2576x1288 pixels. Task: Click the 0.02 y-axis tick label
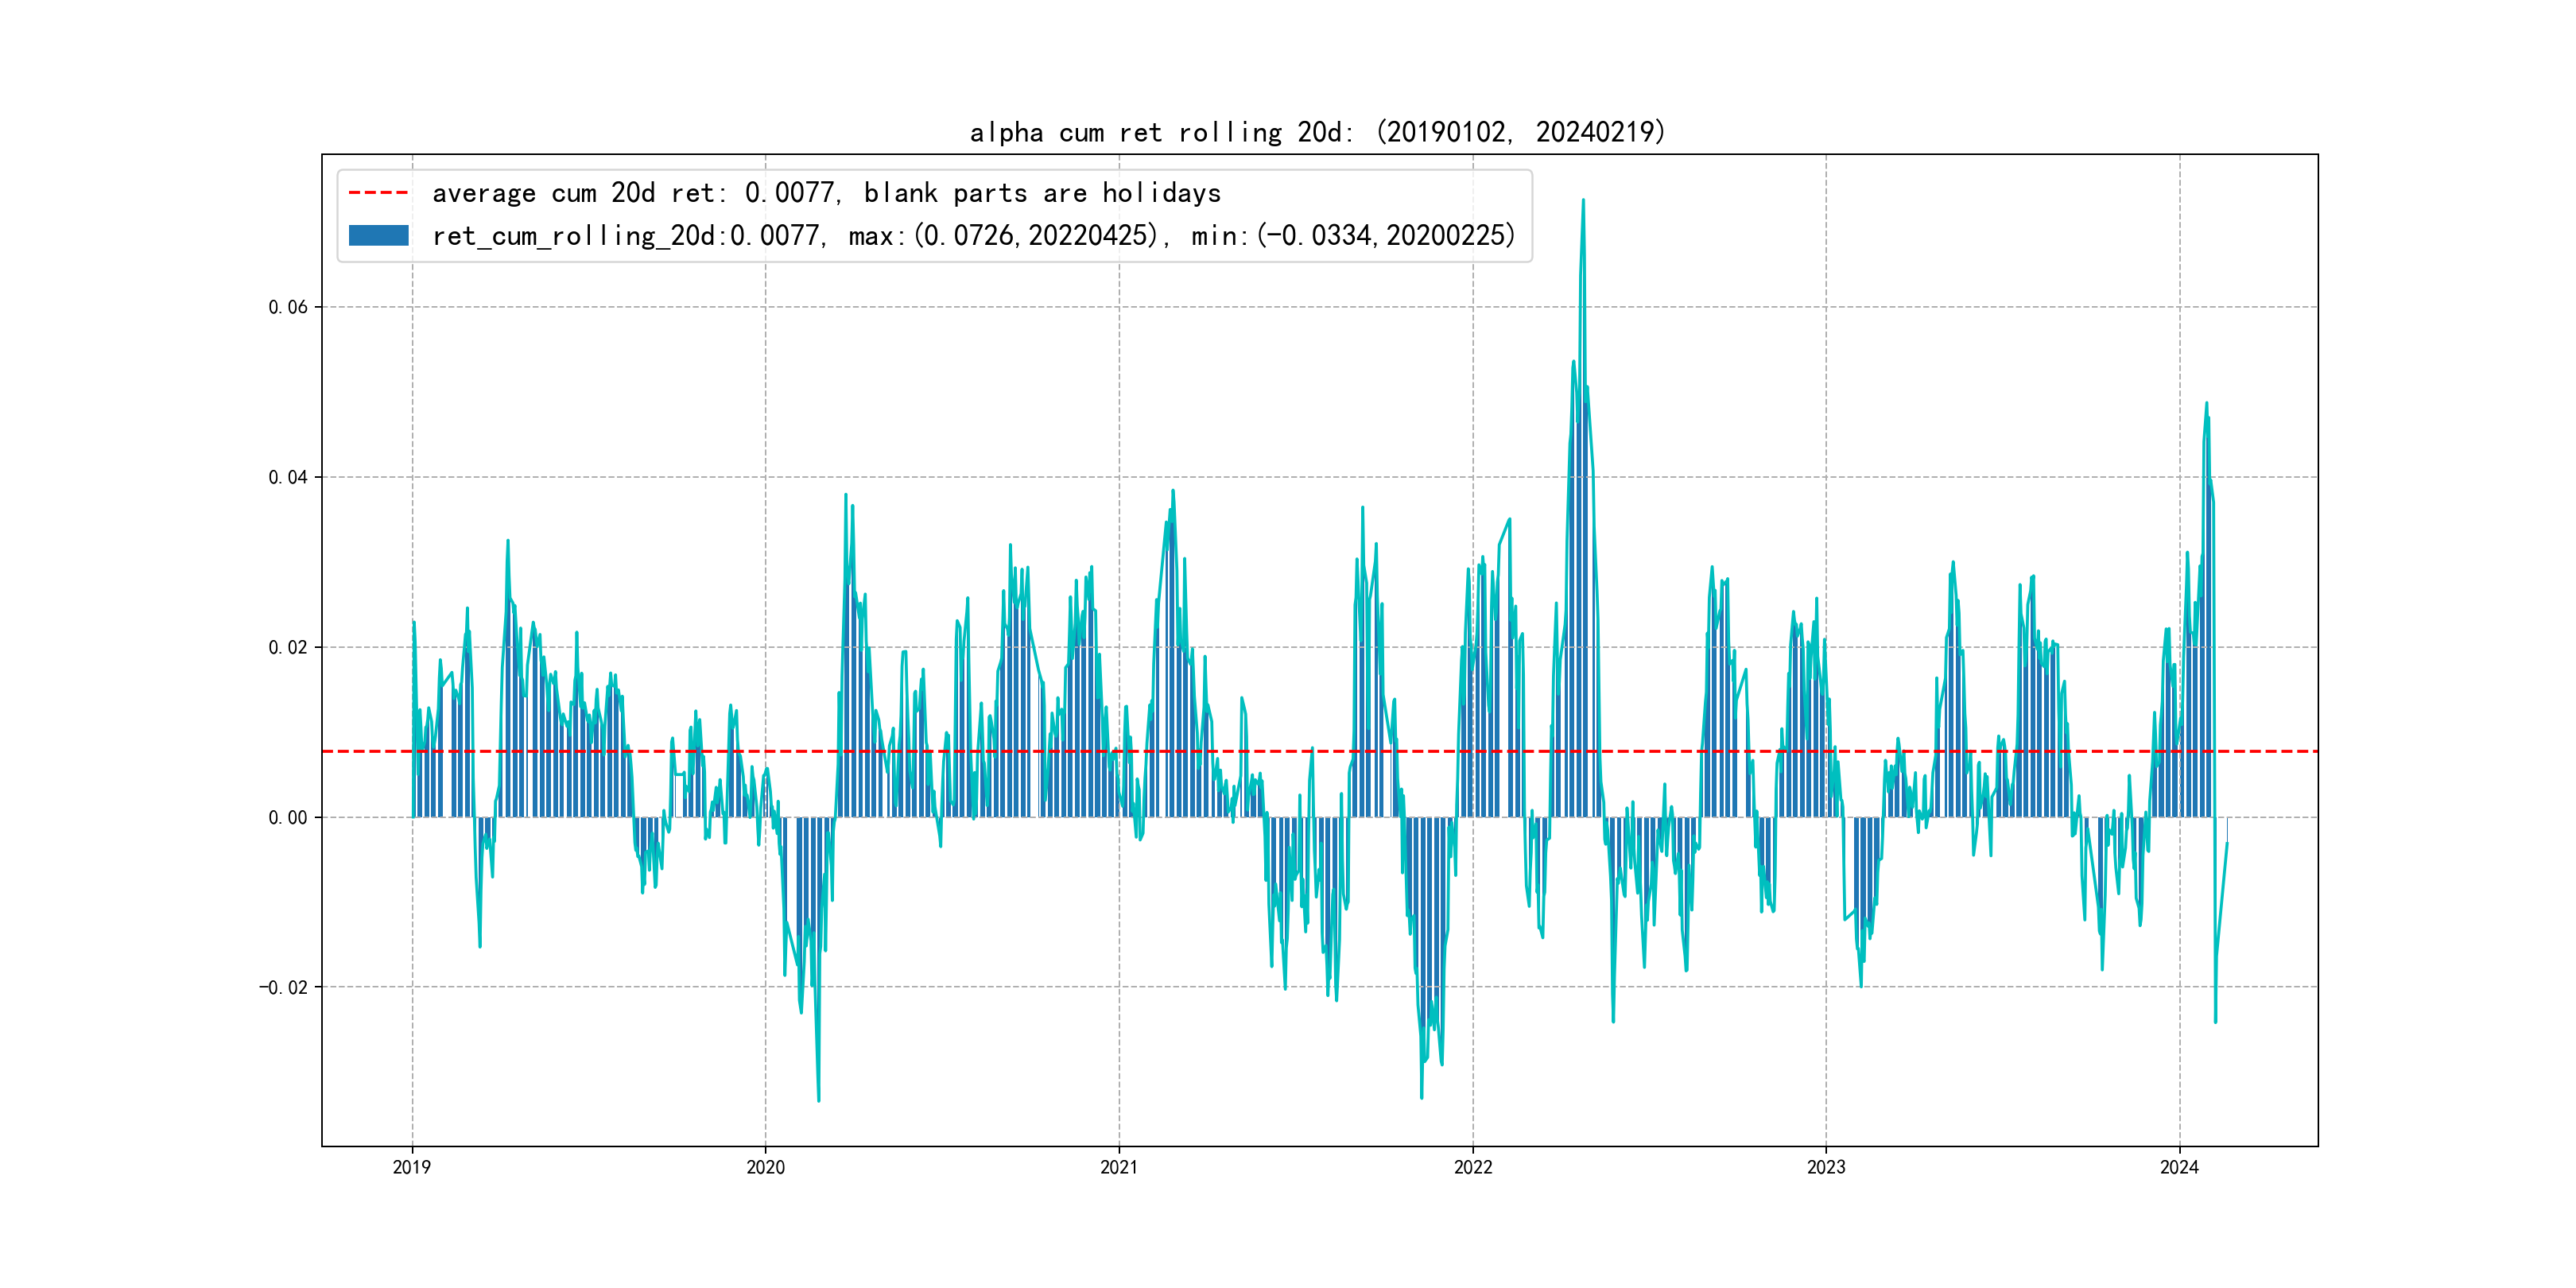[288, 647]
